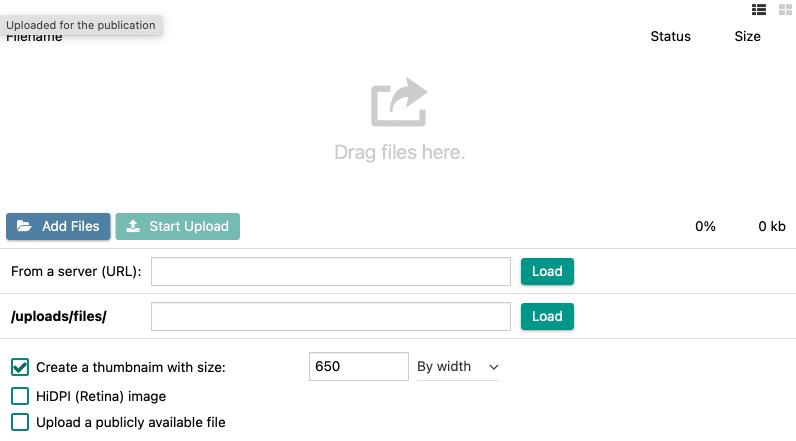Load file from /uploads/files/ path

(547, 316)
